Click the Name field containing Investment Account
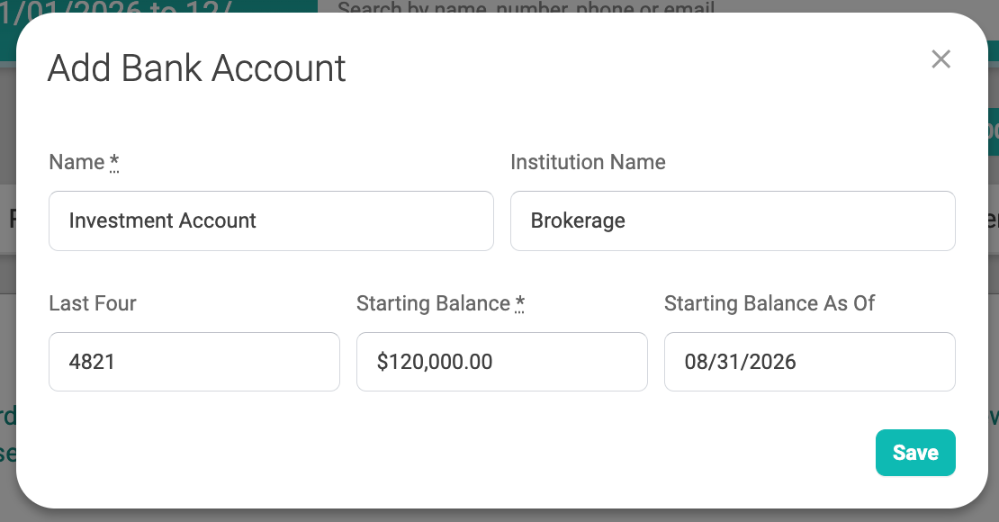This screenshot has height=522, width=999. pyautogui.click(x=271, y=221)
